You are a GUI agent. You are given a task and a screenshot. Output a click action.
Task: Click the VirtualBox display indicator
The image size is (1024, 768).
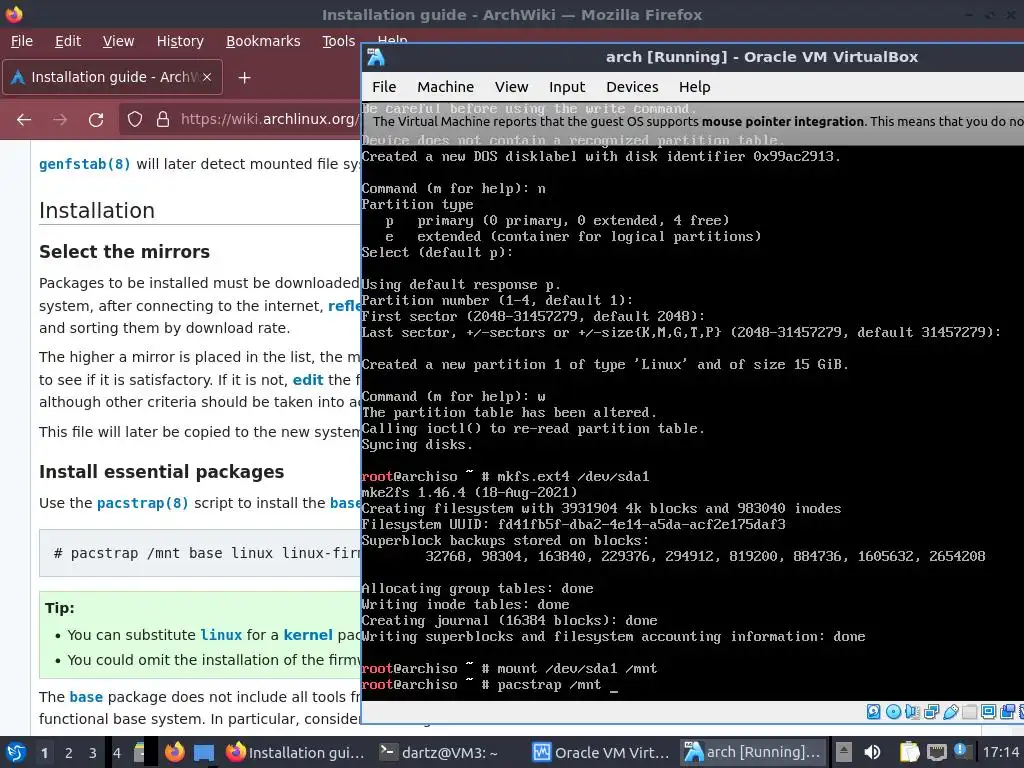click(x=988, y=712)
